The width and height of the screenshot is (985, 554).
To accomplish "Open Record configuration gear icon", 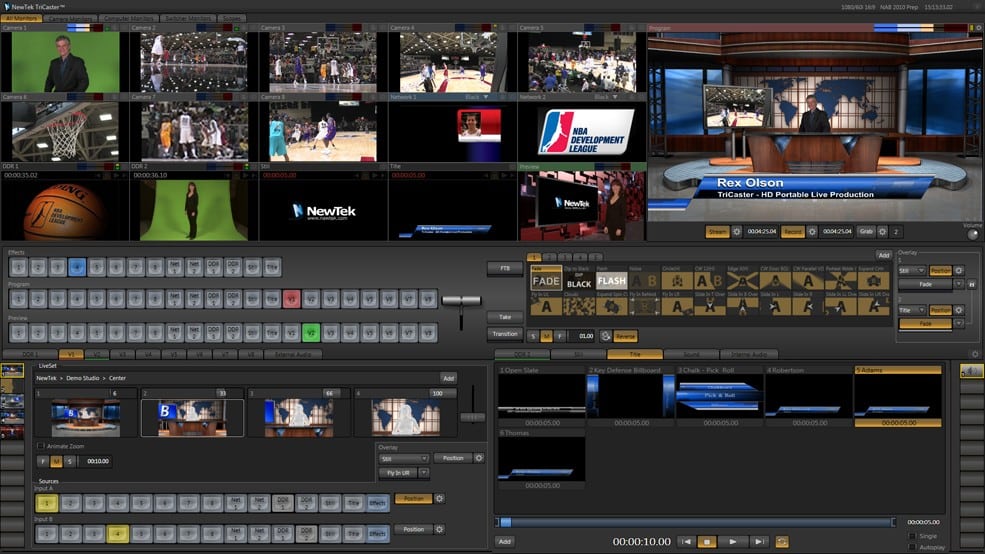I will (x=812, y=232).
